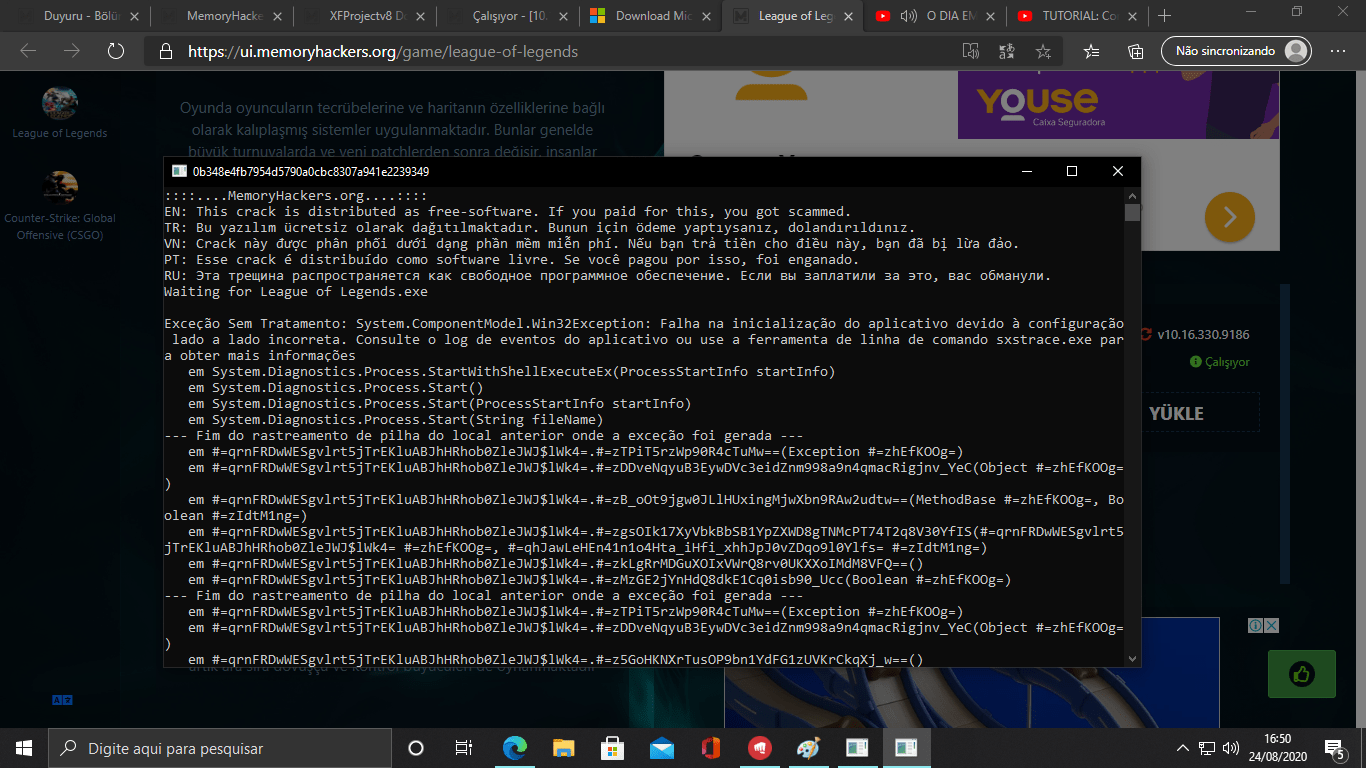
Task: View site info via the address bar padlock
Action: tap(166, 52)
